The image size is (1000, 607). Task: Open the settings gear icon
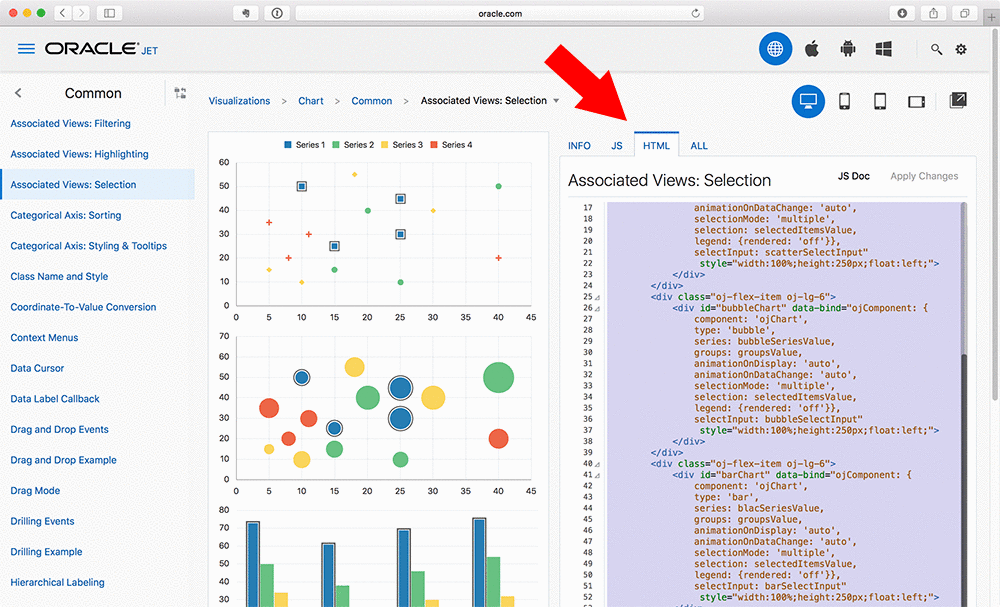961,49
